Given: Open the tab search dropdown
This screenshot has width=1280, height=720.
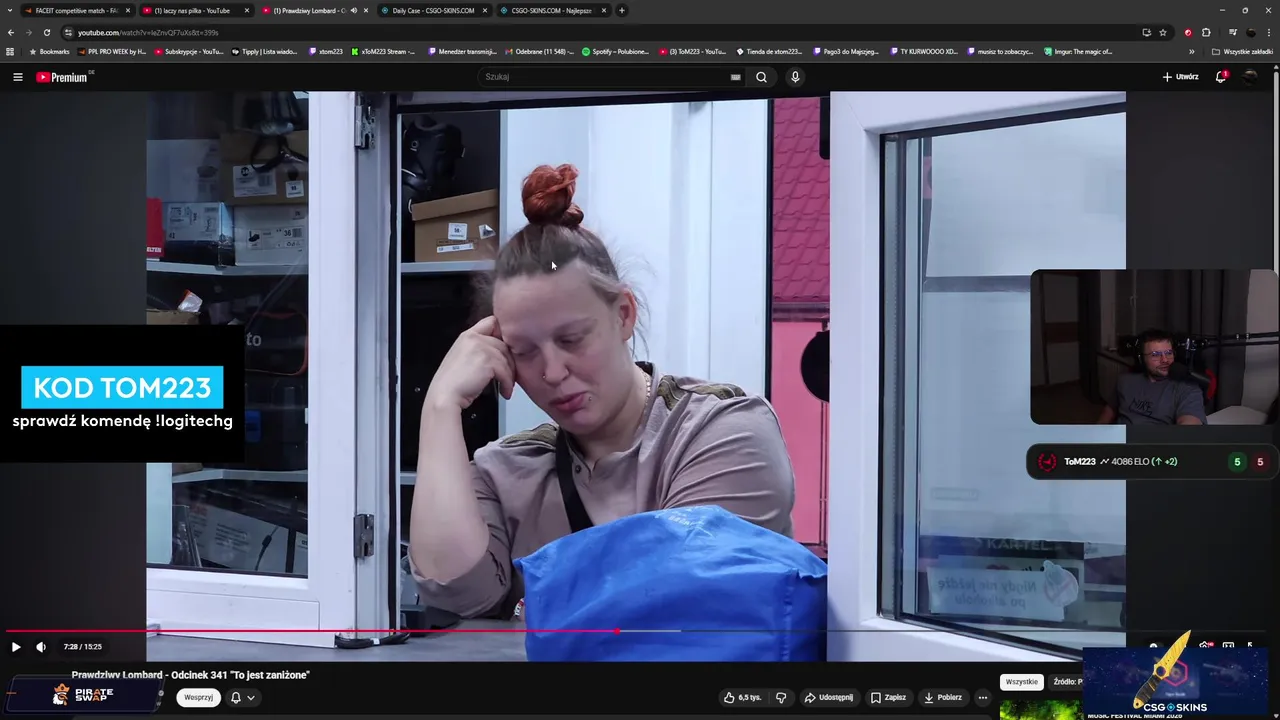Looking at the screenshot, I should click(x=10, y=10).
